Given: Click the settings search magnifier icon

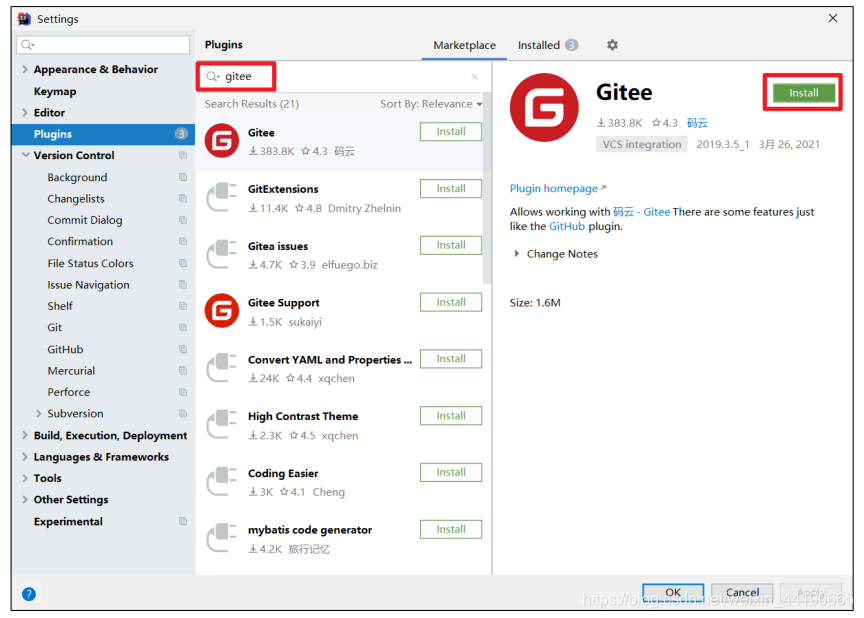Looking at the screenshot, I should pos(27,45).
